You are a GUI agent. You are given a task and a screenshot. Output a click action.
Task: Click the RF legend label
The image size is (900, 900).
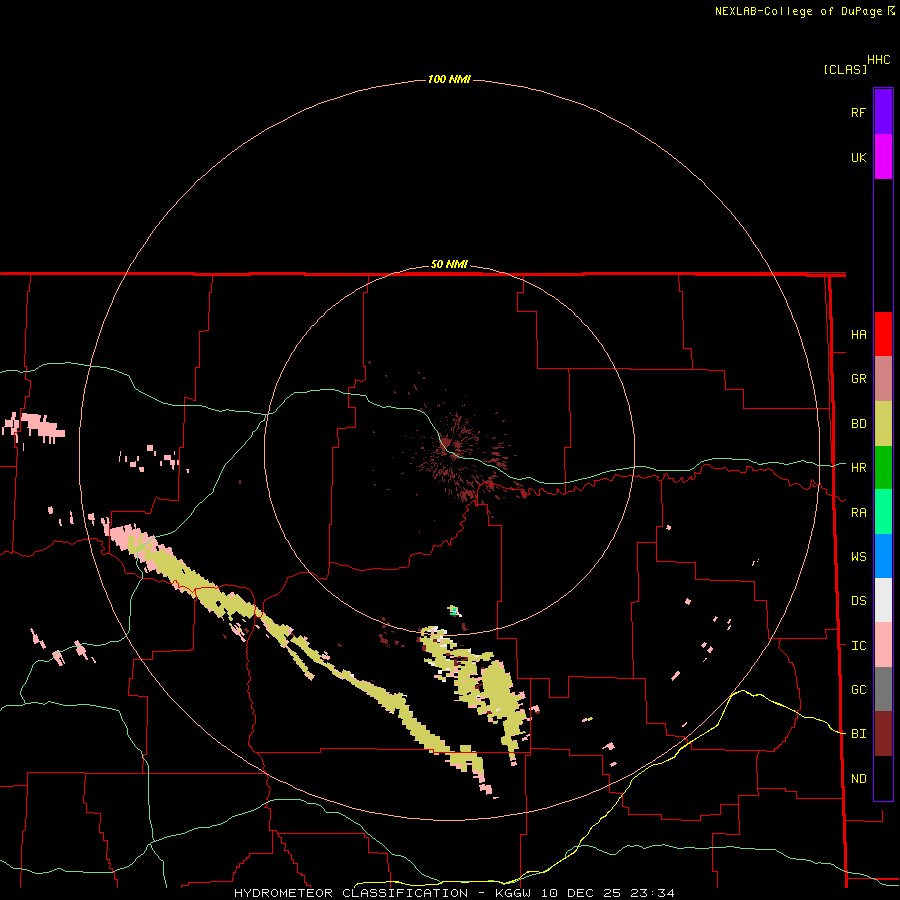[x=858, y=112]
